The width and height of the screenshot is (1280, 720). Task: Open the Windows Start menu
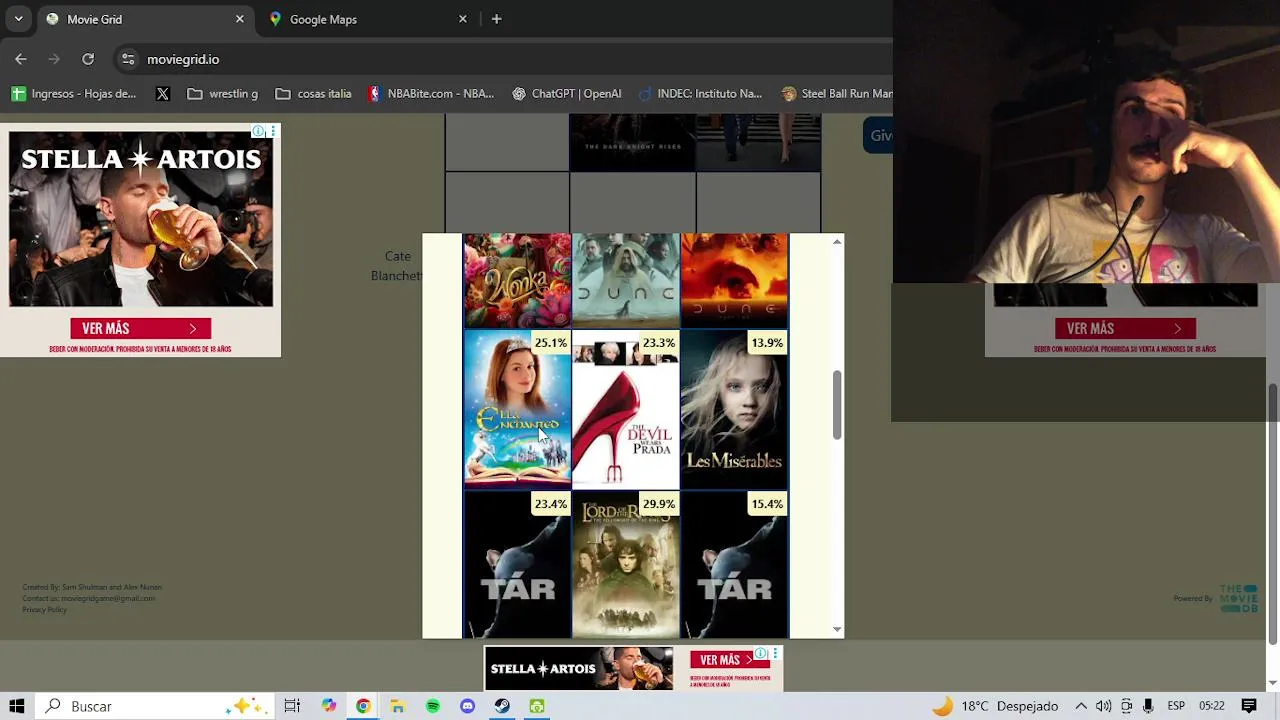(17, 706)
